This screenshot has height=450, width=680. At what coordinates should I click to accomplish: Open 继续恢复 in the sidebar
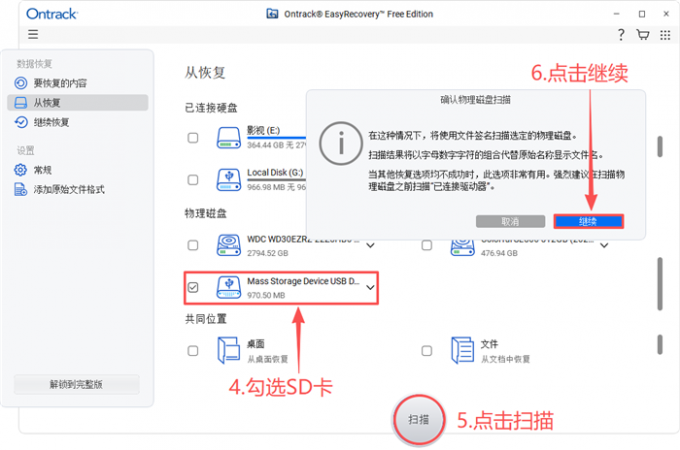(51, 123)
